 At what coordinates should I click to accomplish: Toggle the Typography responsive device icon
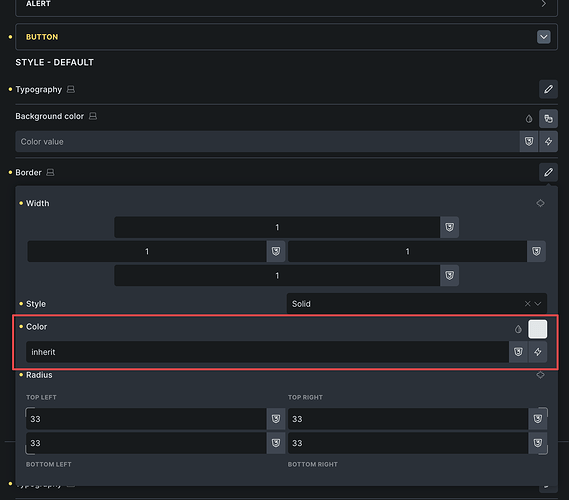(71, 89)
